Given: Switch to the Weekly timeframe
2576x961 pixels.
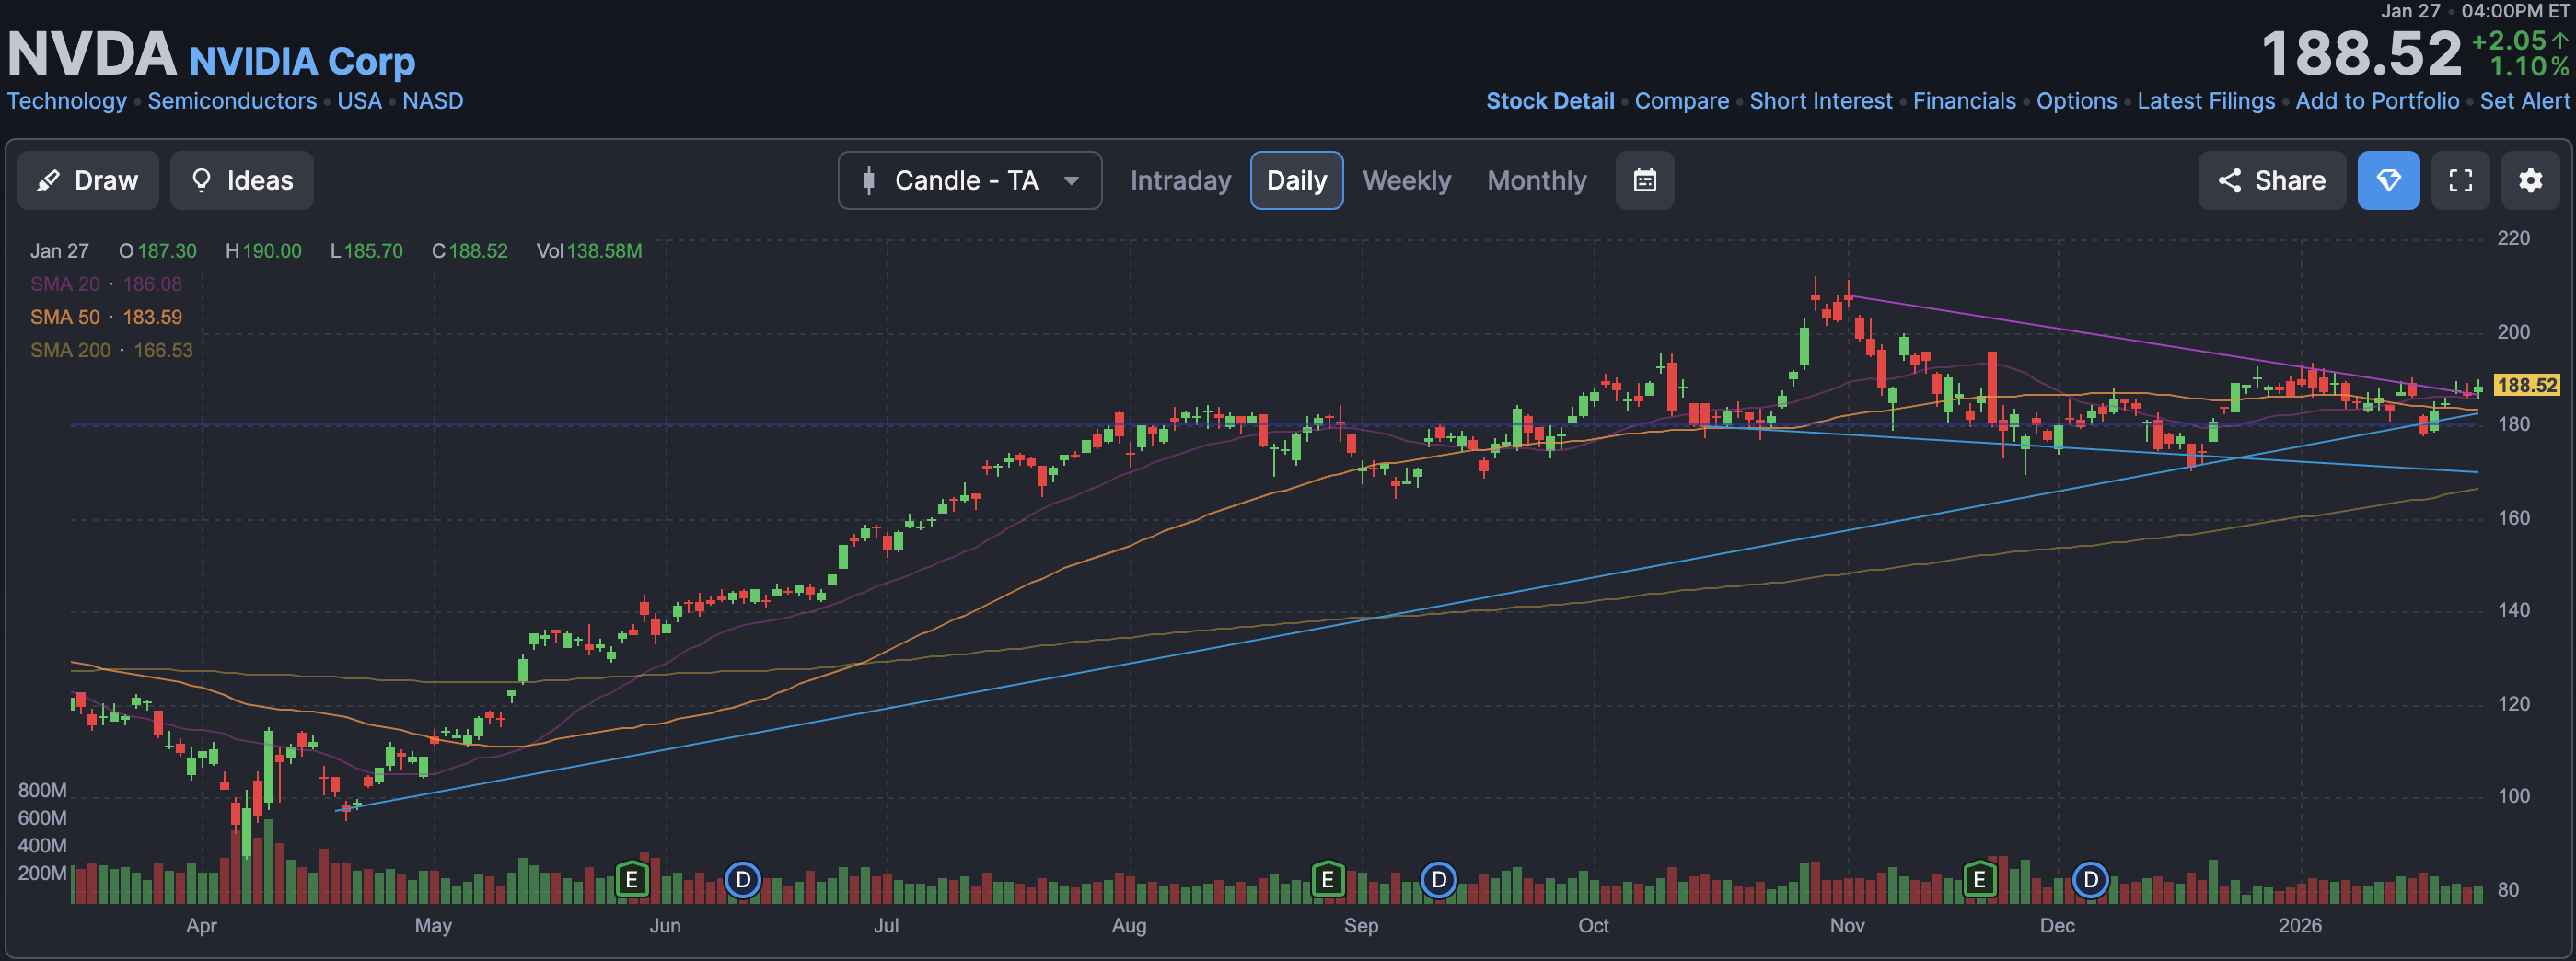Looking at the screenshot, I should pos(1406,180).
